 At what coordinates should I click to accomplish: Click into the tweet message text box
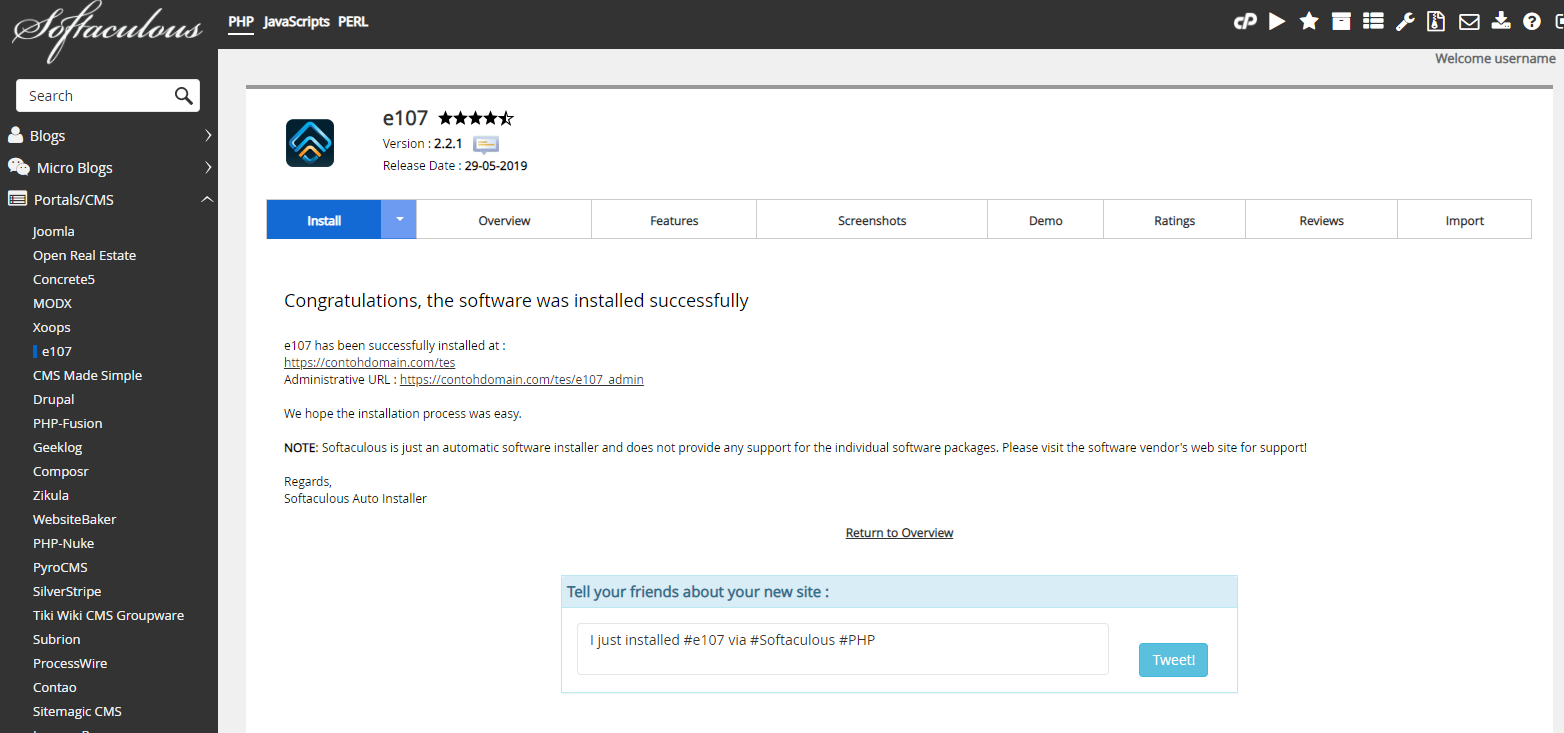[x=842, y=649]
